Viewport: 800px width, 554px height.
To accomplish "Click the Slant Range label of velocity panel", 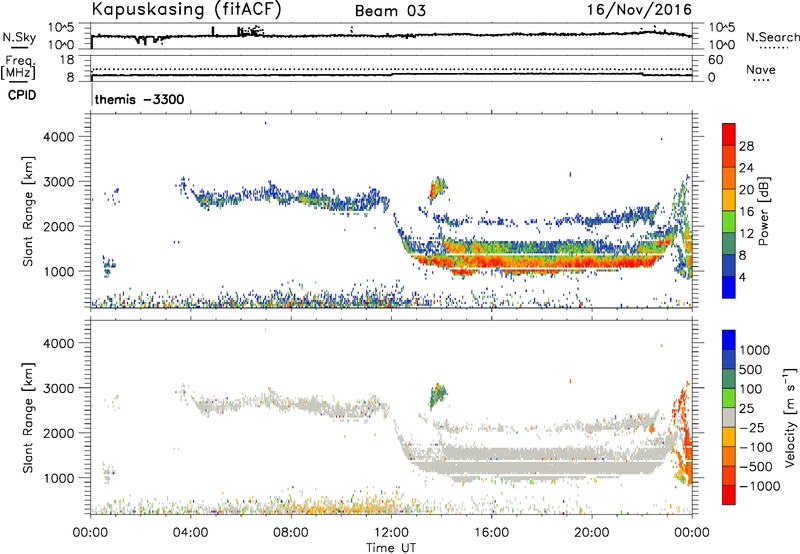I will pos(28,418).
